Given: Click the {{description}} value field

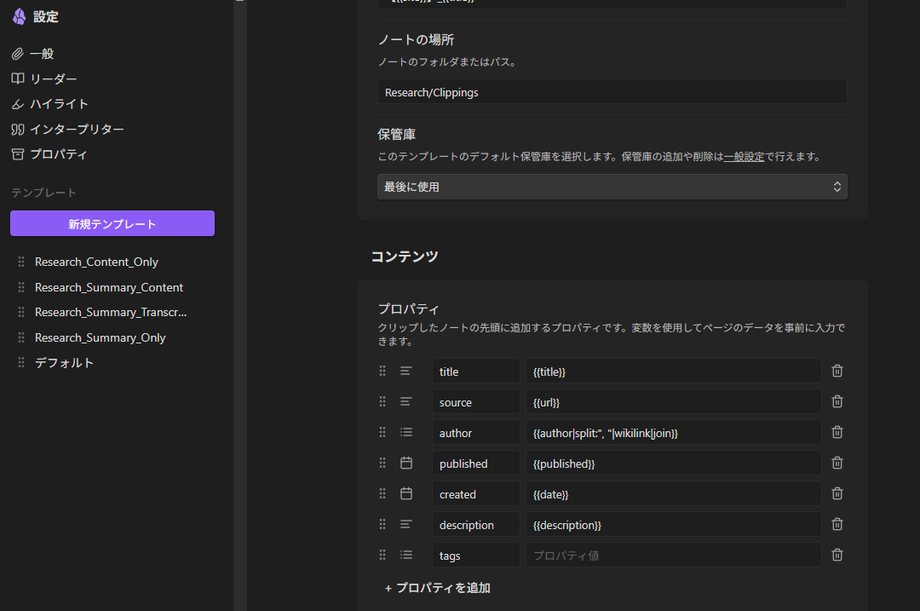Looking at the screenshot, I should tap(674, 524).
